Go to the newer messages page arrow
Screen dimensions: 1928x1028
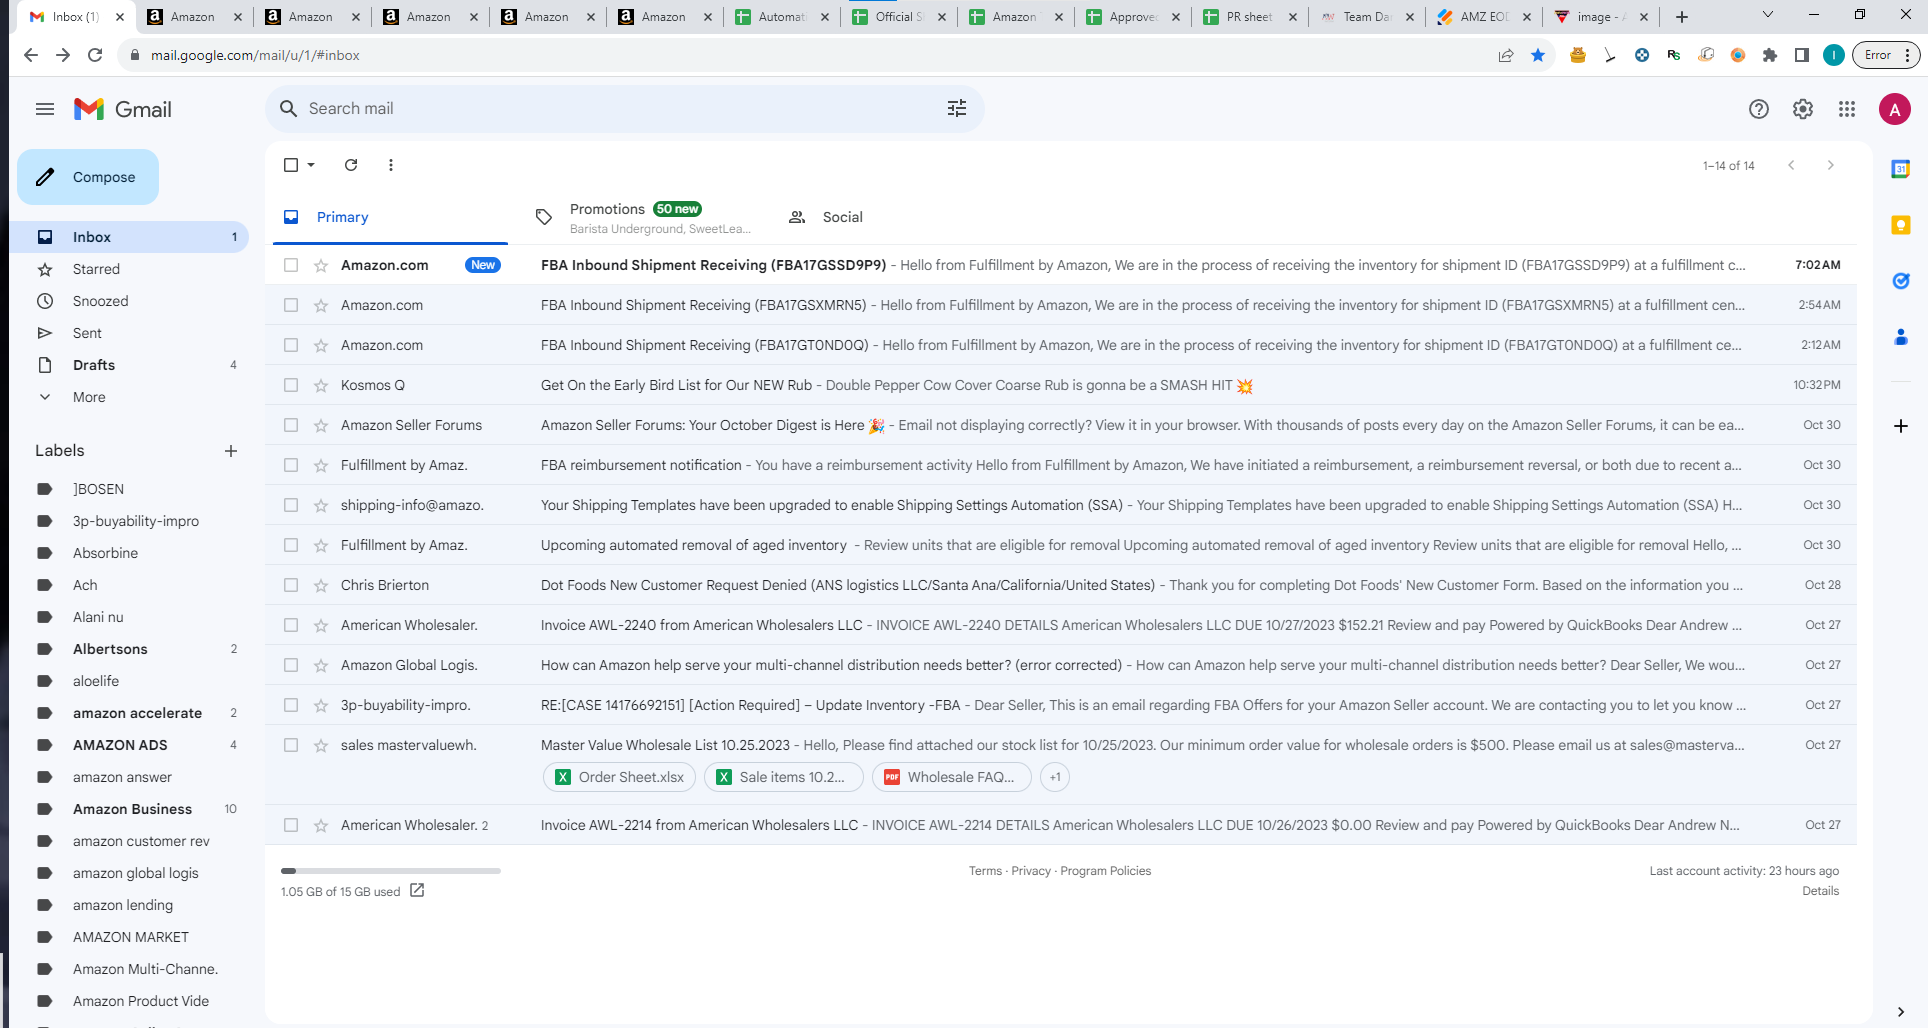1791,165
